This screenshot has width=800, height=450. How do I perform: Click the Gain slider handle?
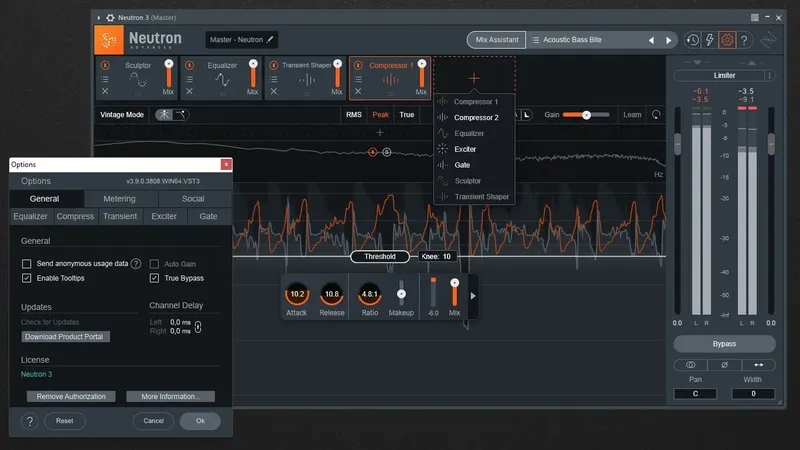click(x=586, y=115)
